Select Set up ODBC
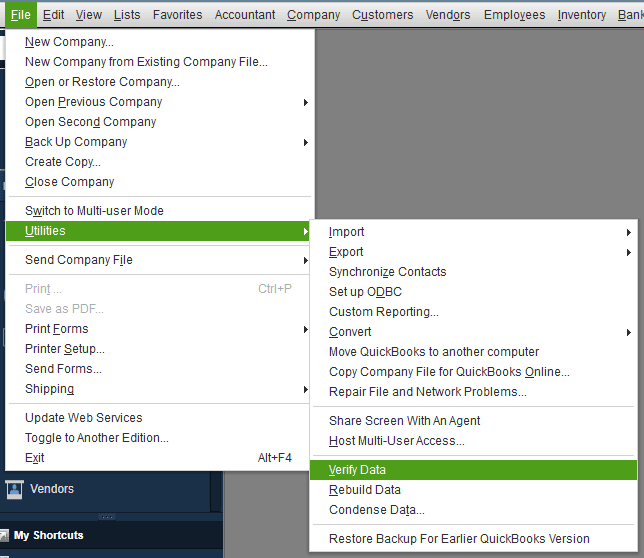The image size is (644, 558). click(x=365, y=292)
